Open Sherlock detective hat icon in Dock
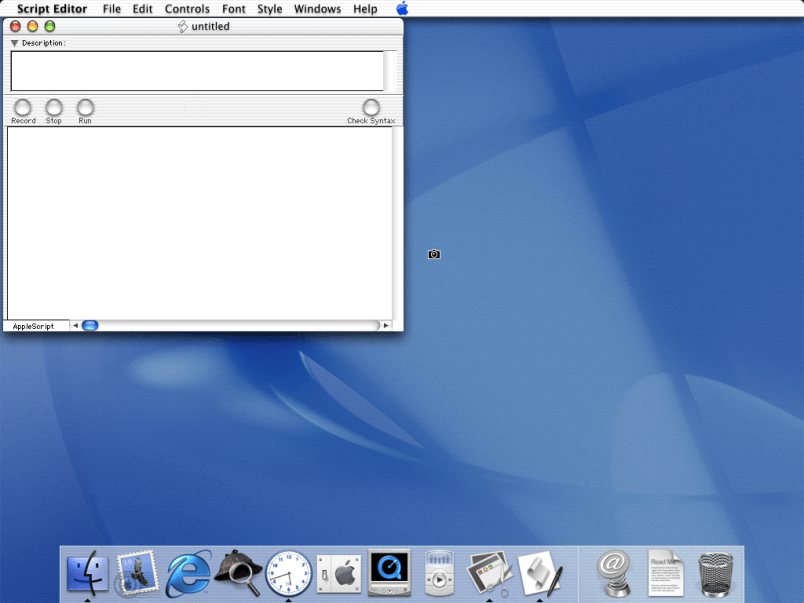 click(x=238, y=573)
